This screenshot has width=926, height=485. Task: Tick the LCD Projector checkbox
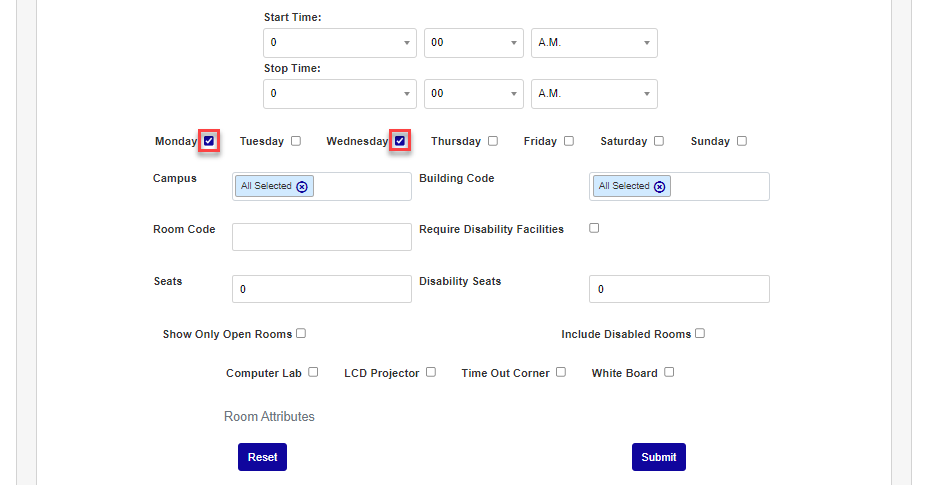pyautogui.click(x=431, y=372)
